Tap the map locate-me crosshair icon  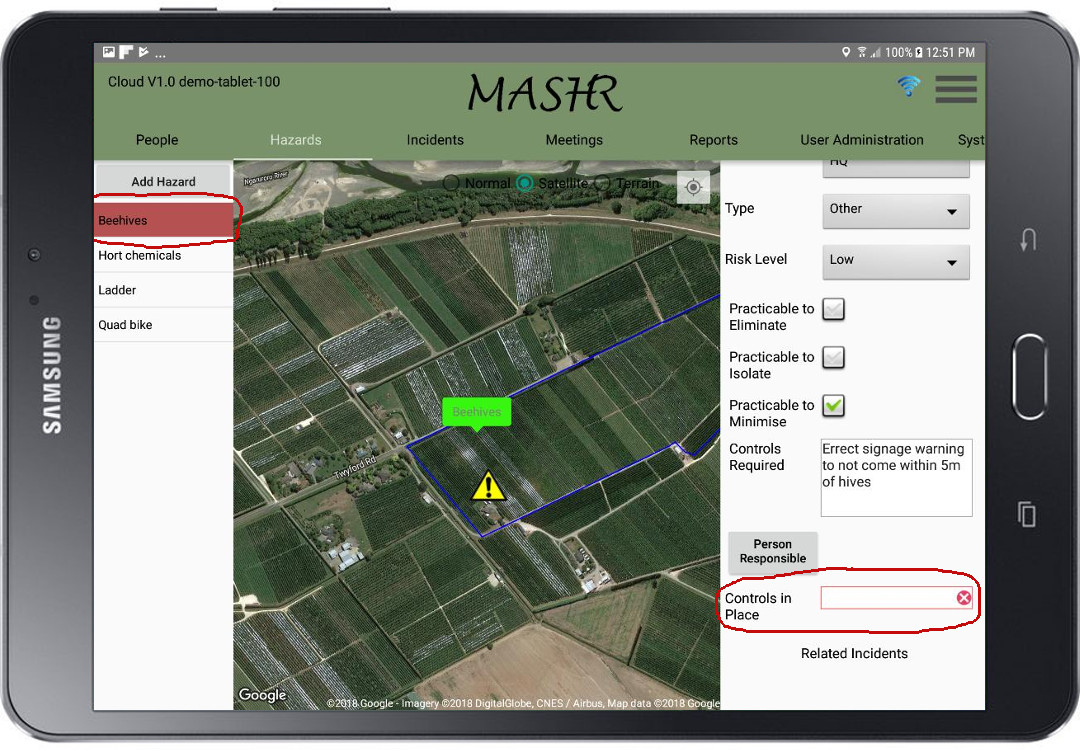click(x=693, y=187)
